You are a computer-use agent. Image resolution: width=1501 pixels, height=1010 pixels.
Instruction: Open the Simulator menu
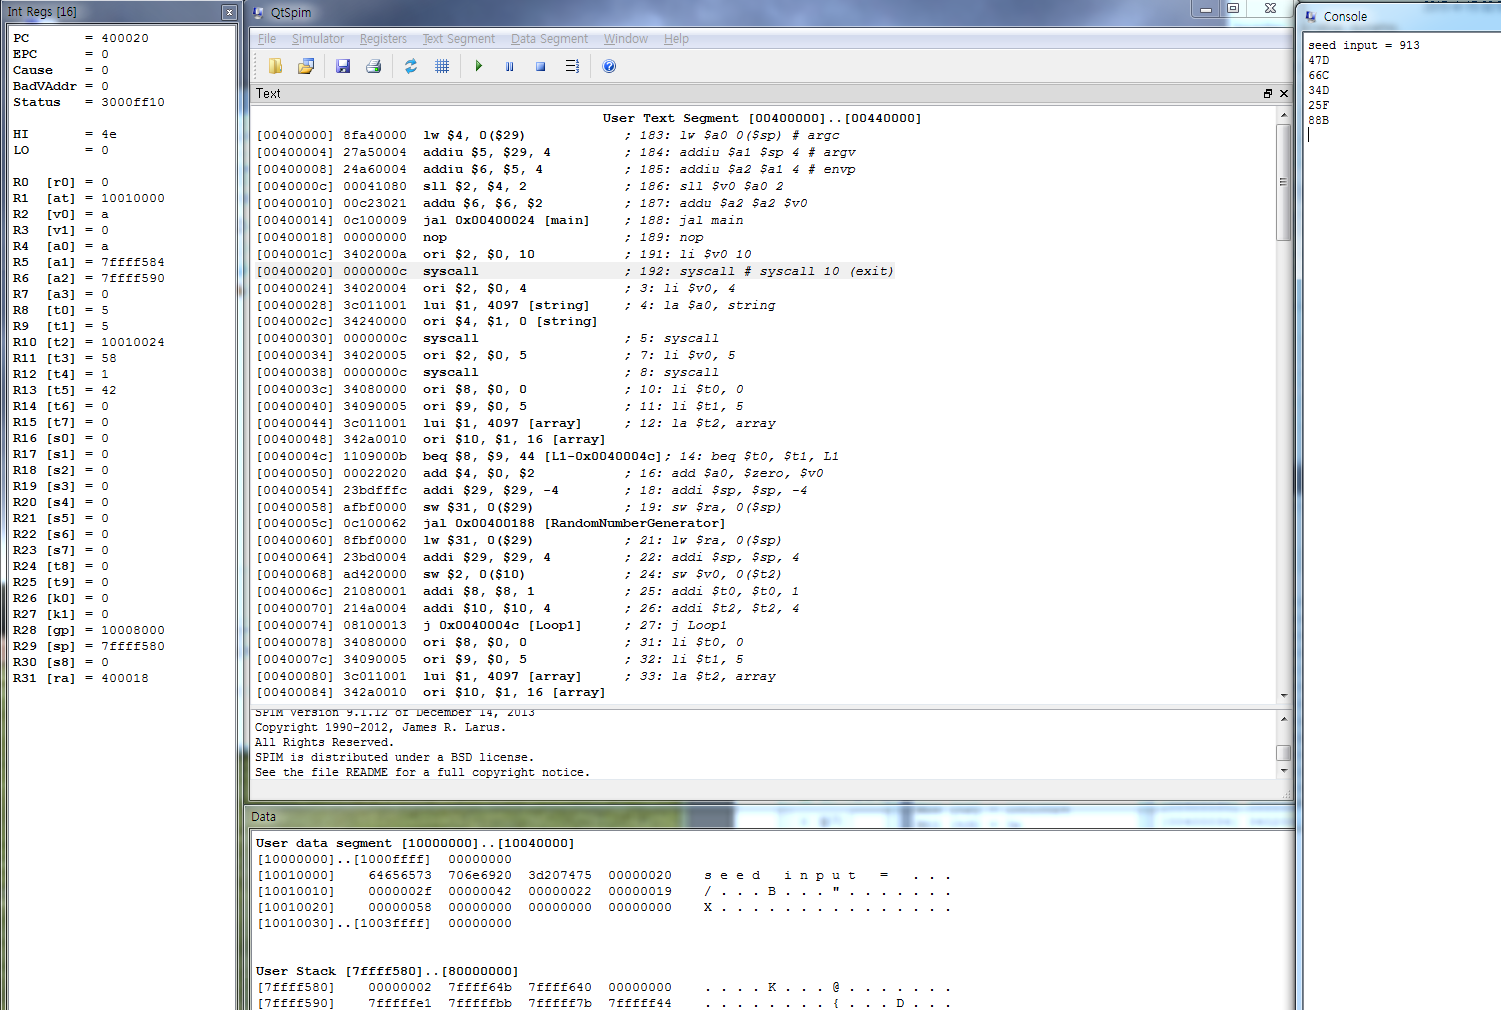(318, 39)
